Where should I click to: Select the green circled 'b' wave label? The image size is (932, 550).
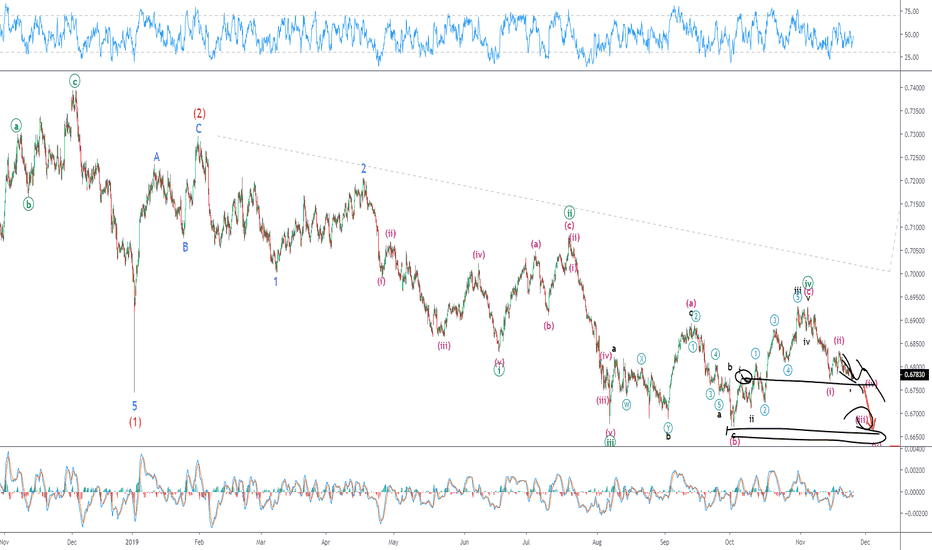point(28,203)
